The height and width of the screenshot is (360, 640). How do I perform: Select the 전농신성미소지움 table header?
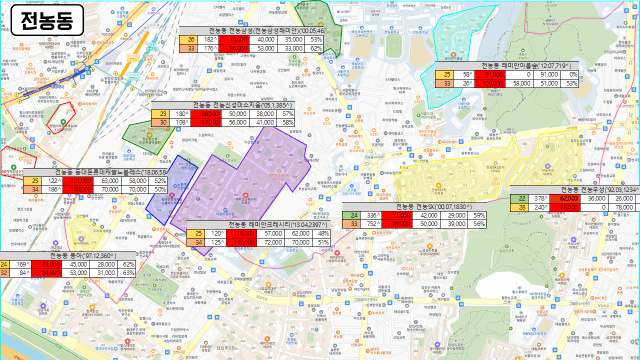click(x=223, y=105)
